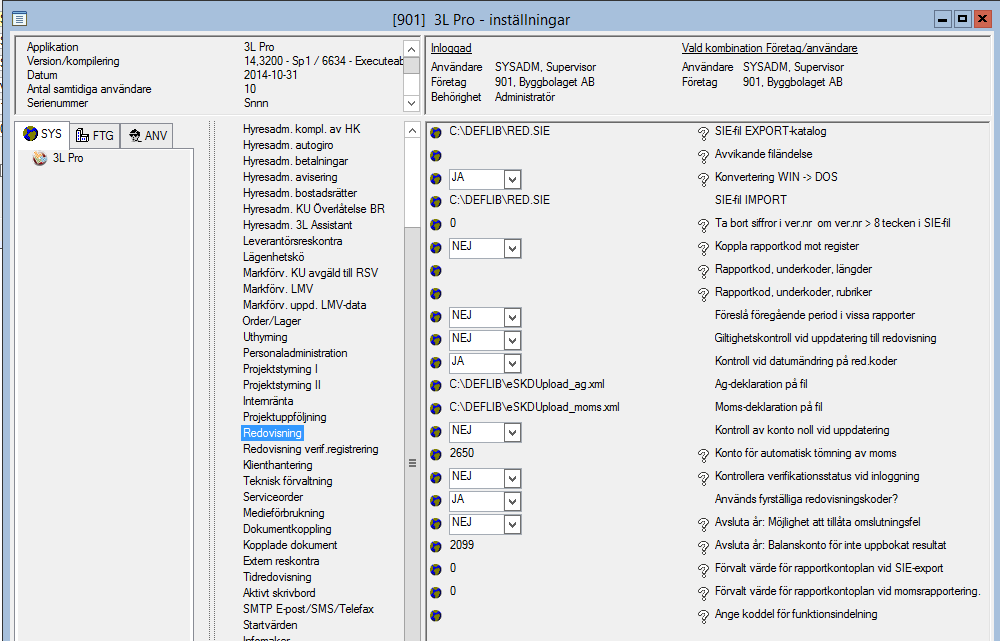This screenshot has width=1000, height=641.
Task: Click the SIE-fil EXPORT-katalog path field
Action: 499,131
